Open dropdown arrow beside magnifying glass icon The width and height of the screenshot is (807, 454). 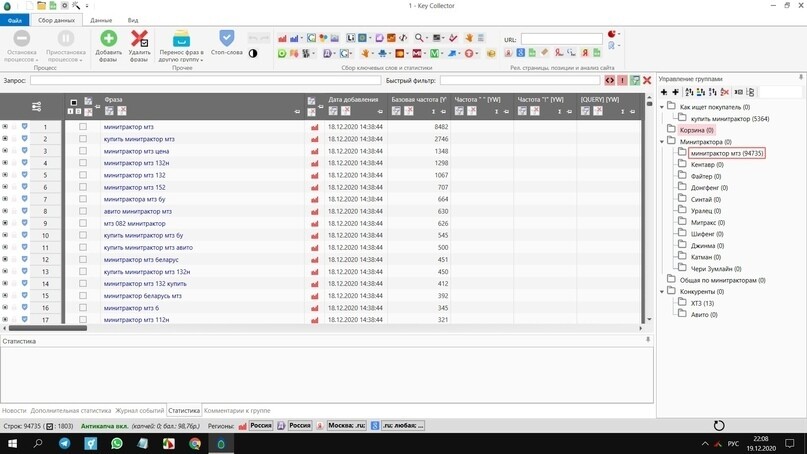click(x=427, y=39)
